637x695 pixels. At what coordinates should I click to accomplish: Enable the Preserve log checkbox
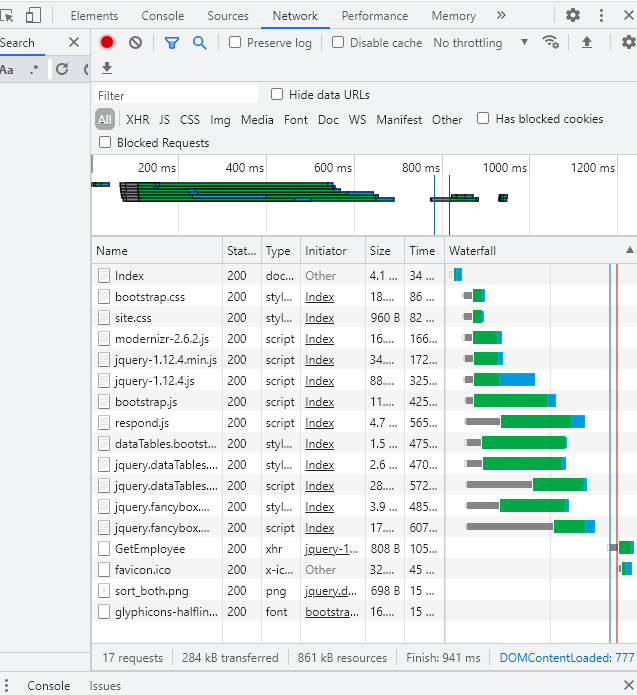click(235, 43)
